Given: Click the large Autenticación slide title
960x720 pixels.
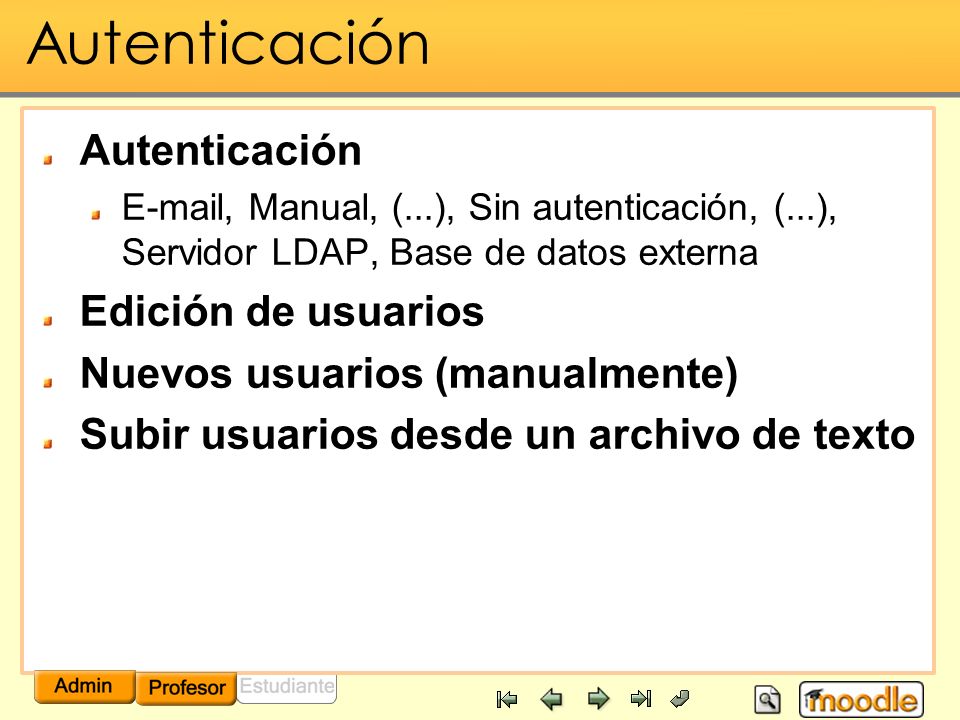Looking at the screenshot, I should click(228, 43).
